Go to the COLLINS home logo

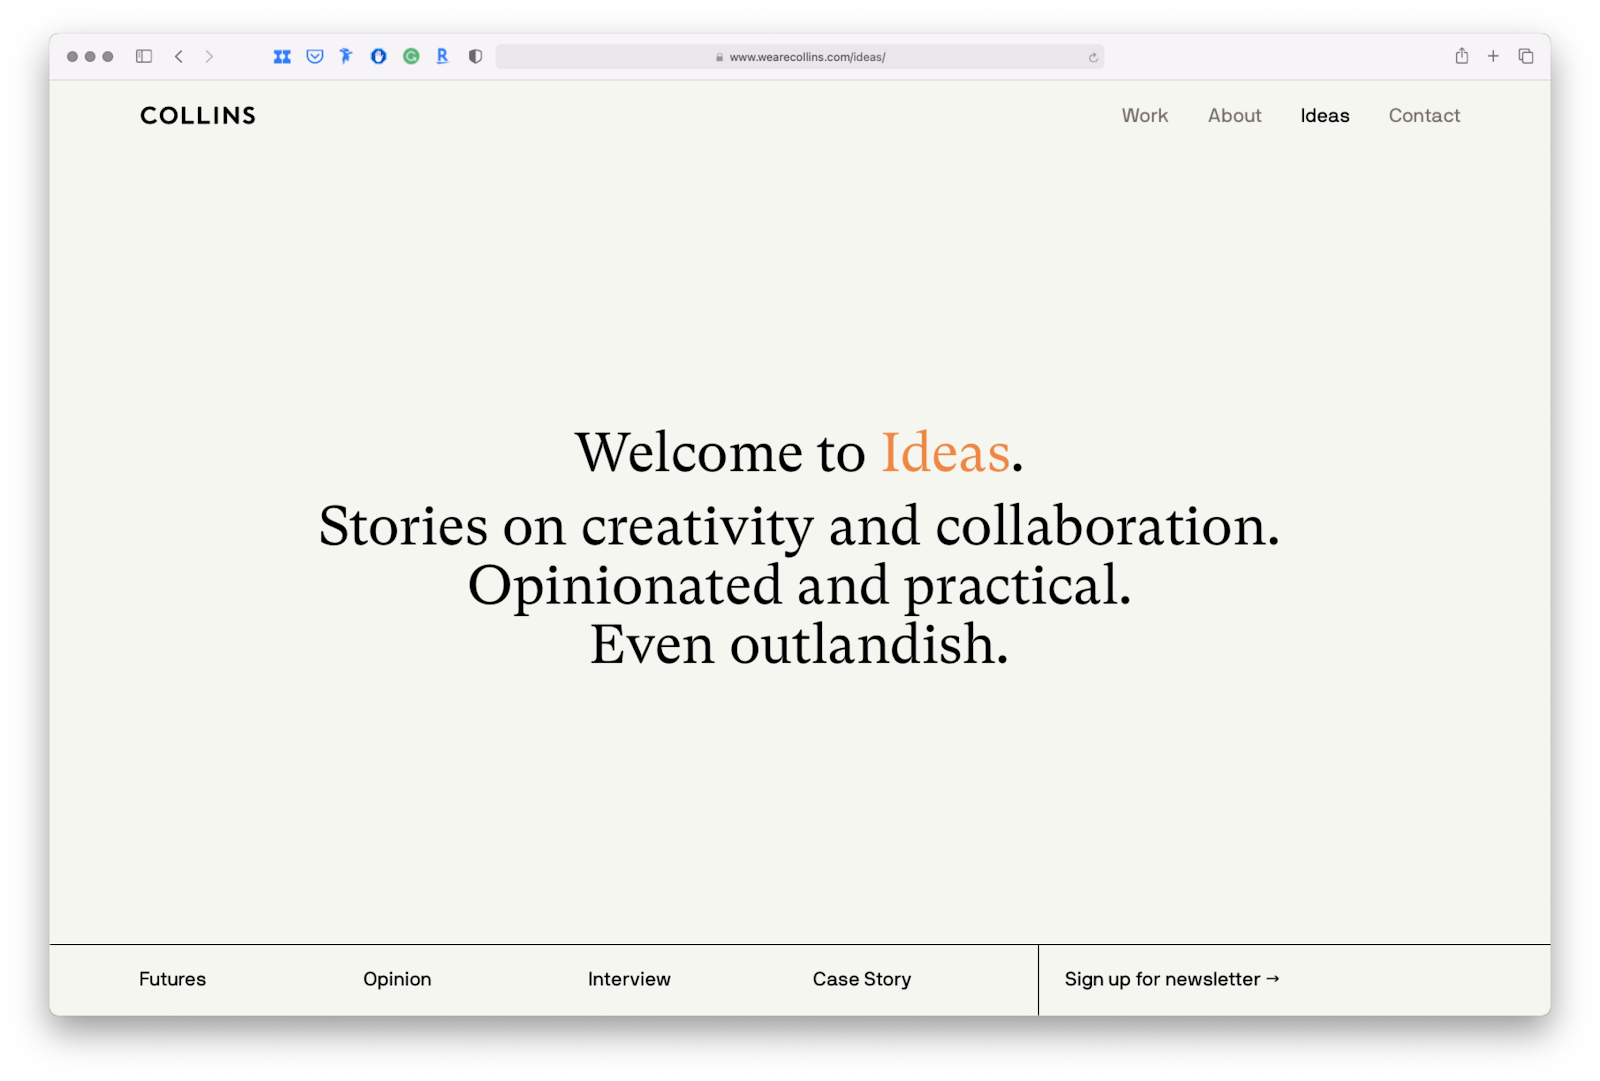coord(198,116)
